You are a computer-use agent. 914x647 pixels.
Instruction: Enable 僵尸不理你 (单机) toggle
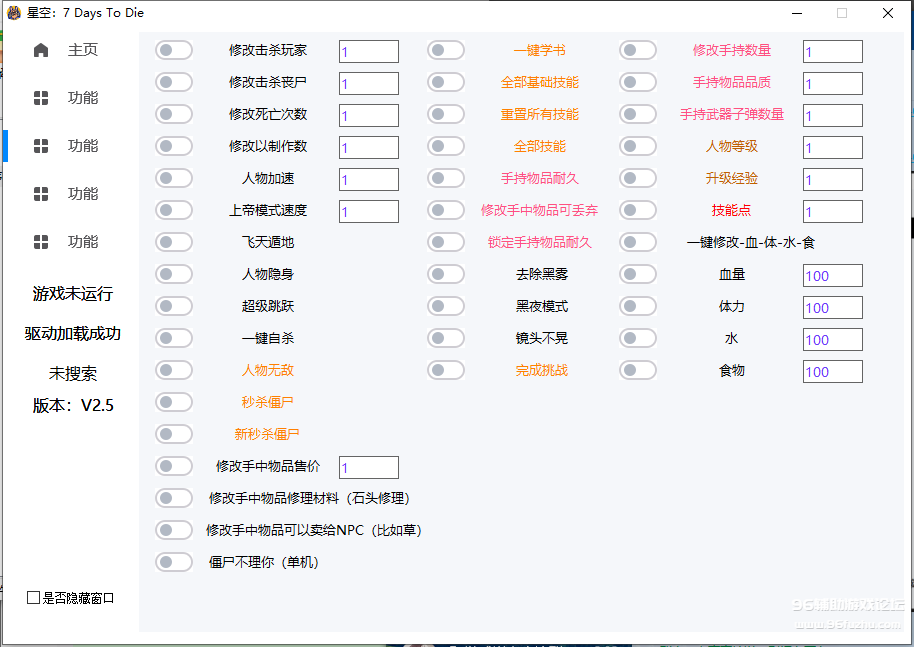click(x=174, y=562)
